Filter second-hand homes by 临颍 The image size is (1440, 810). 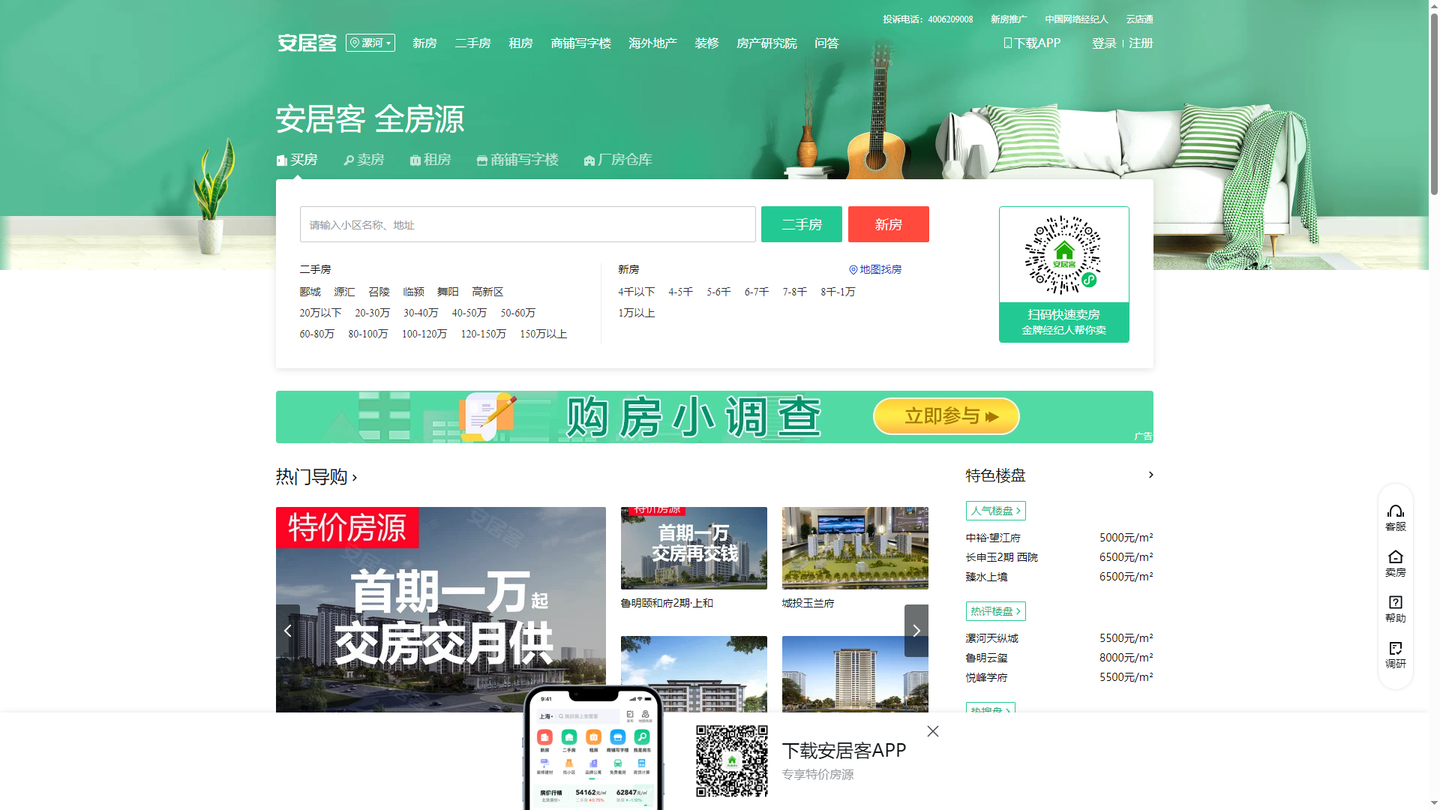tap(413, 292)
